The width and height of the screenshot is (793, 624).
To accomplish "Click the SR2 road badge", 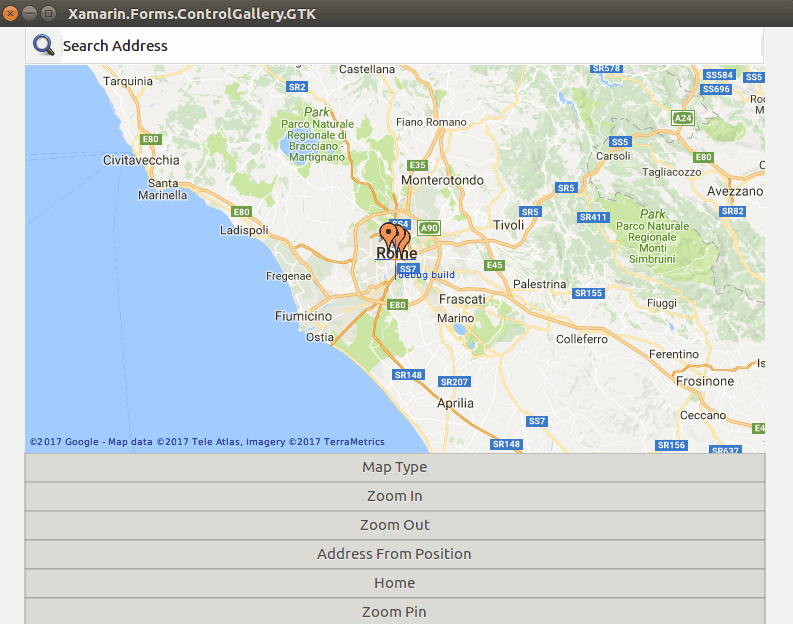I will click(x=297, y=87).
